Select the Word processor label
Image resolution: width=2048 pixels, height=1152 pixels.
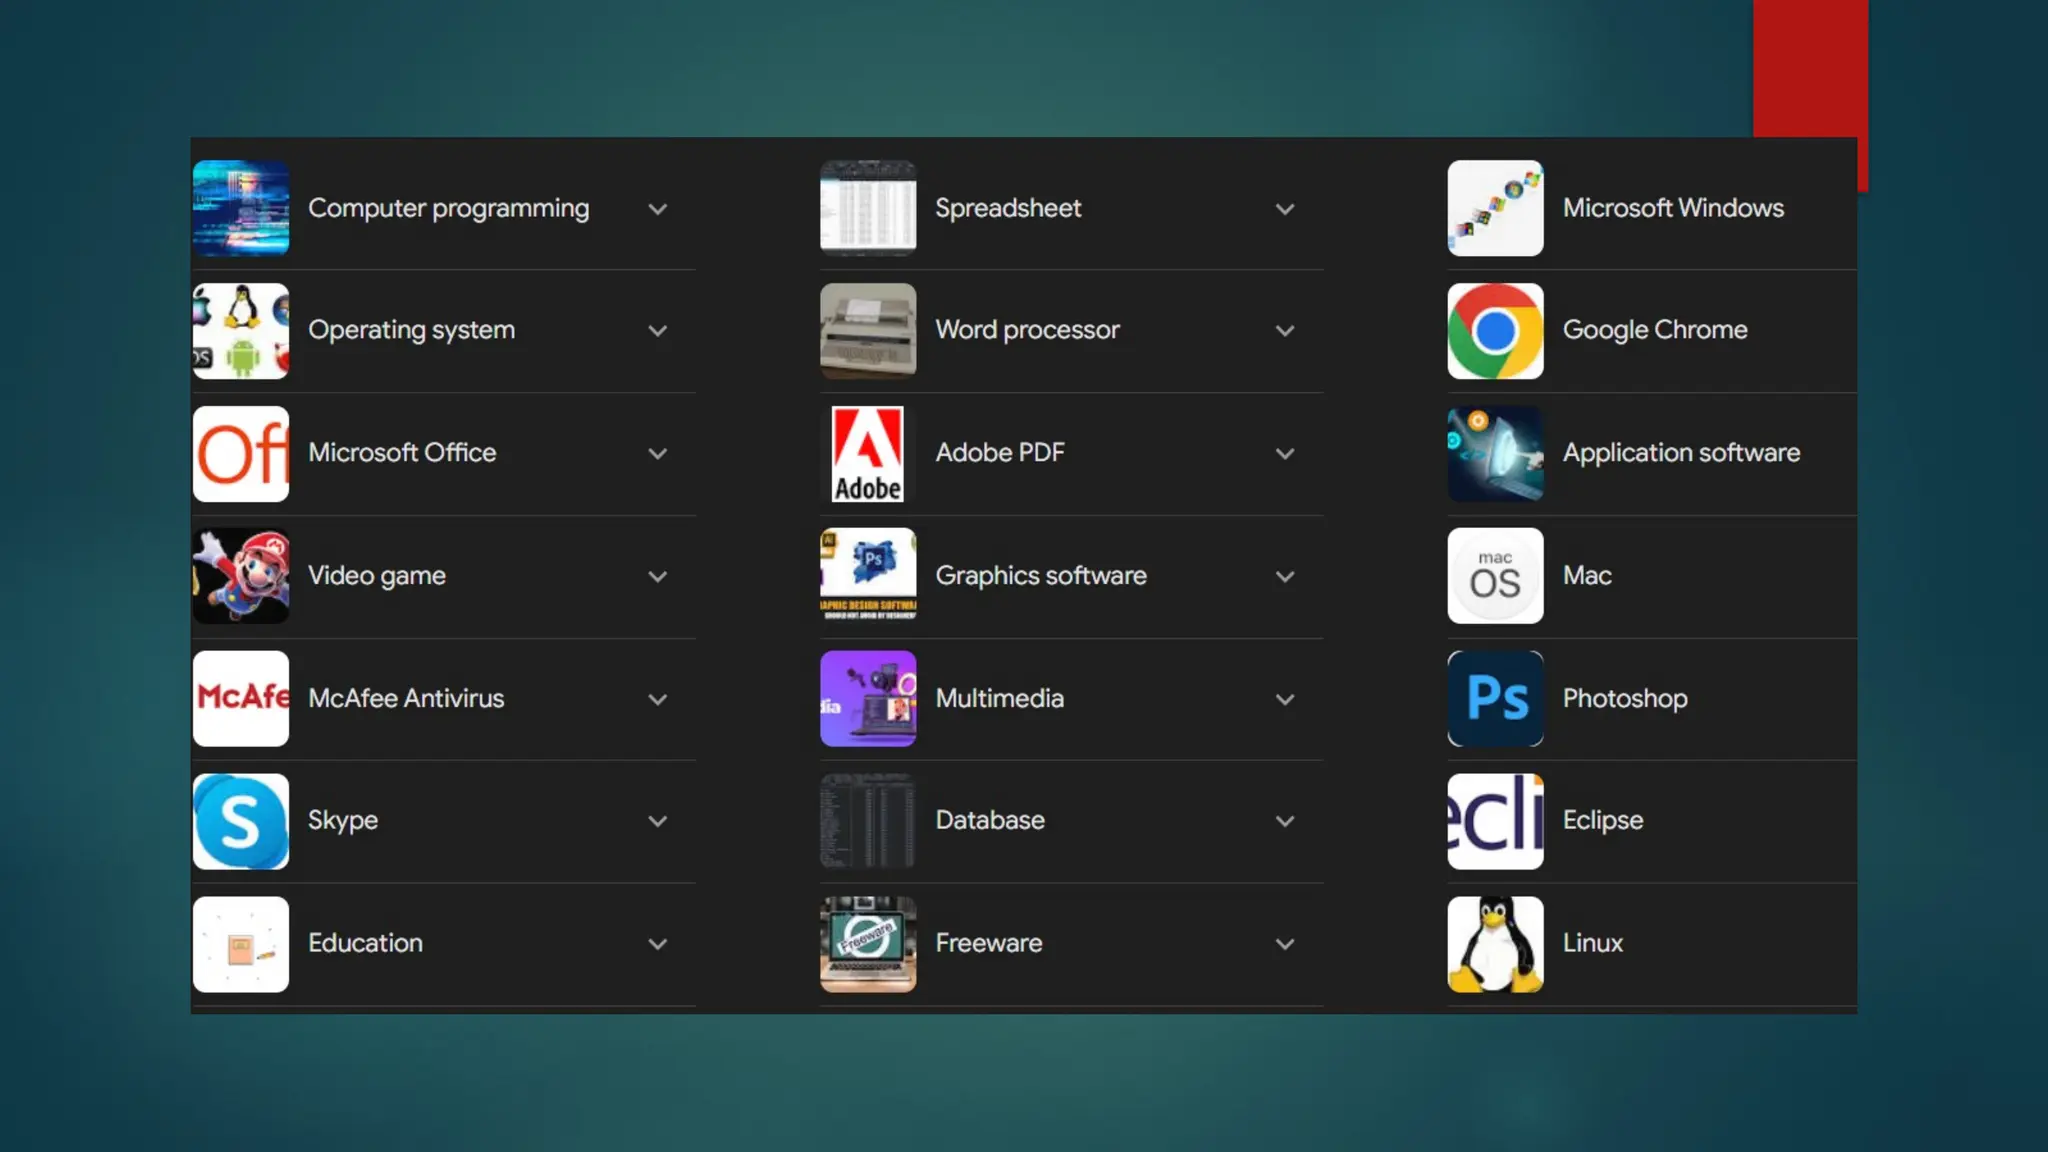(1027, 330)
